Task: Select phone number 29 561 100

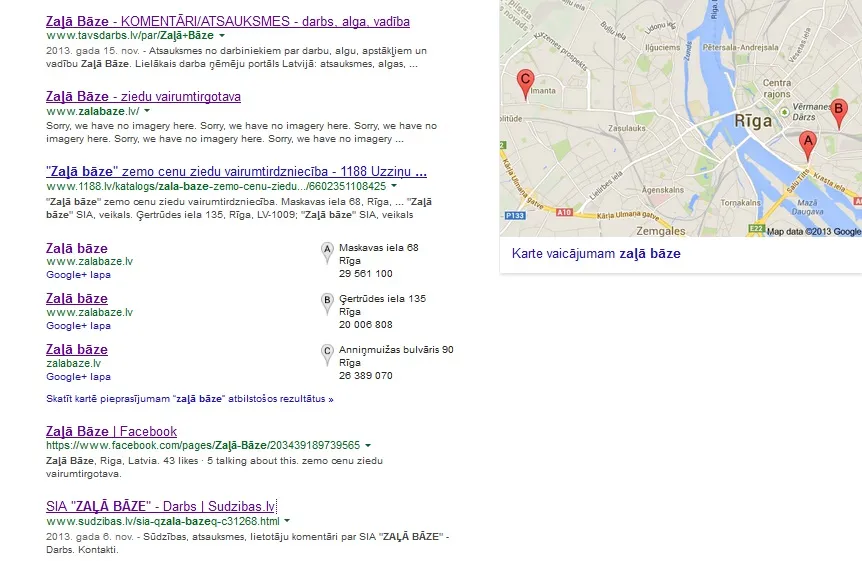Action: pyautogui.click(x=366, y=274)
